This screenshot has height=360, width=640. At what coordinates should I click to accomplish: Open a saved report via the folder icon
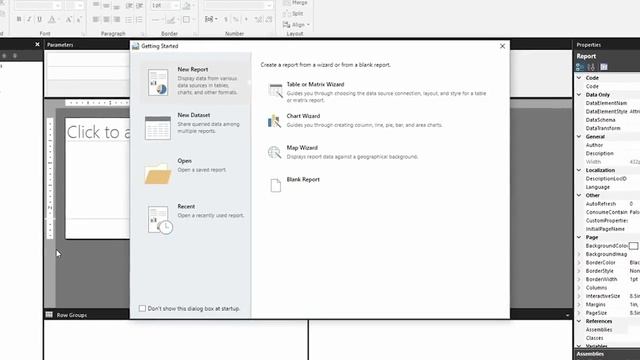click(158, 173)
